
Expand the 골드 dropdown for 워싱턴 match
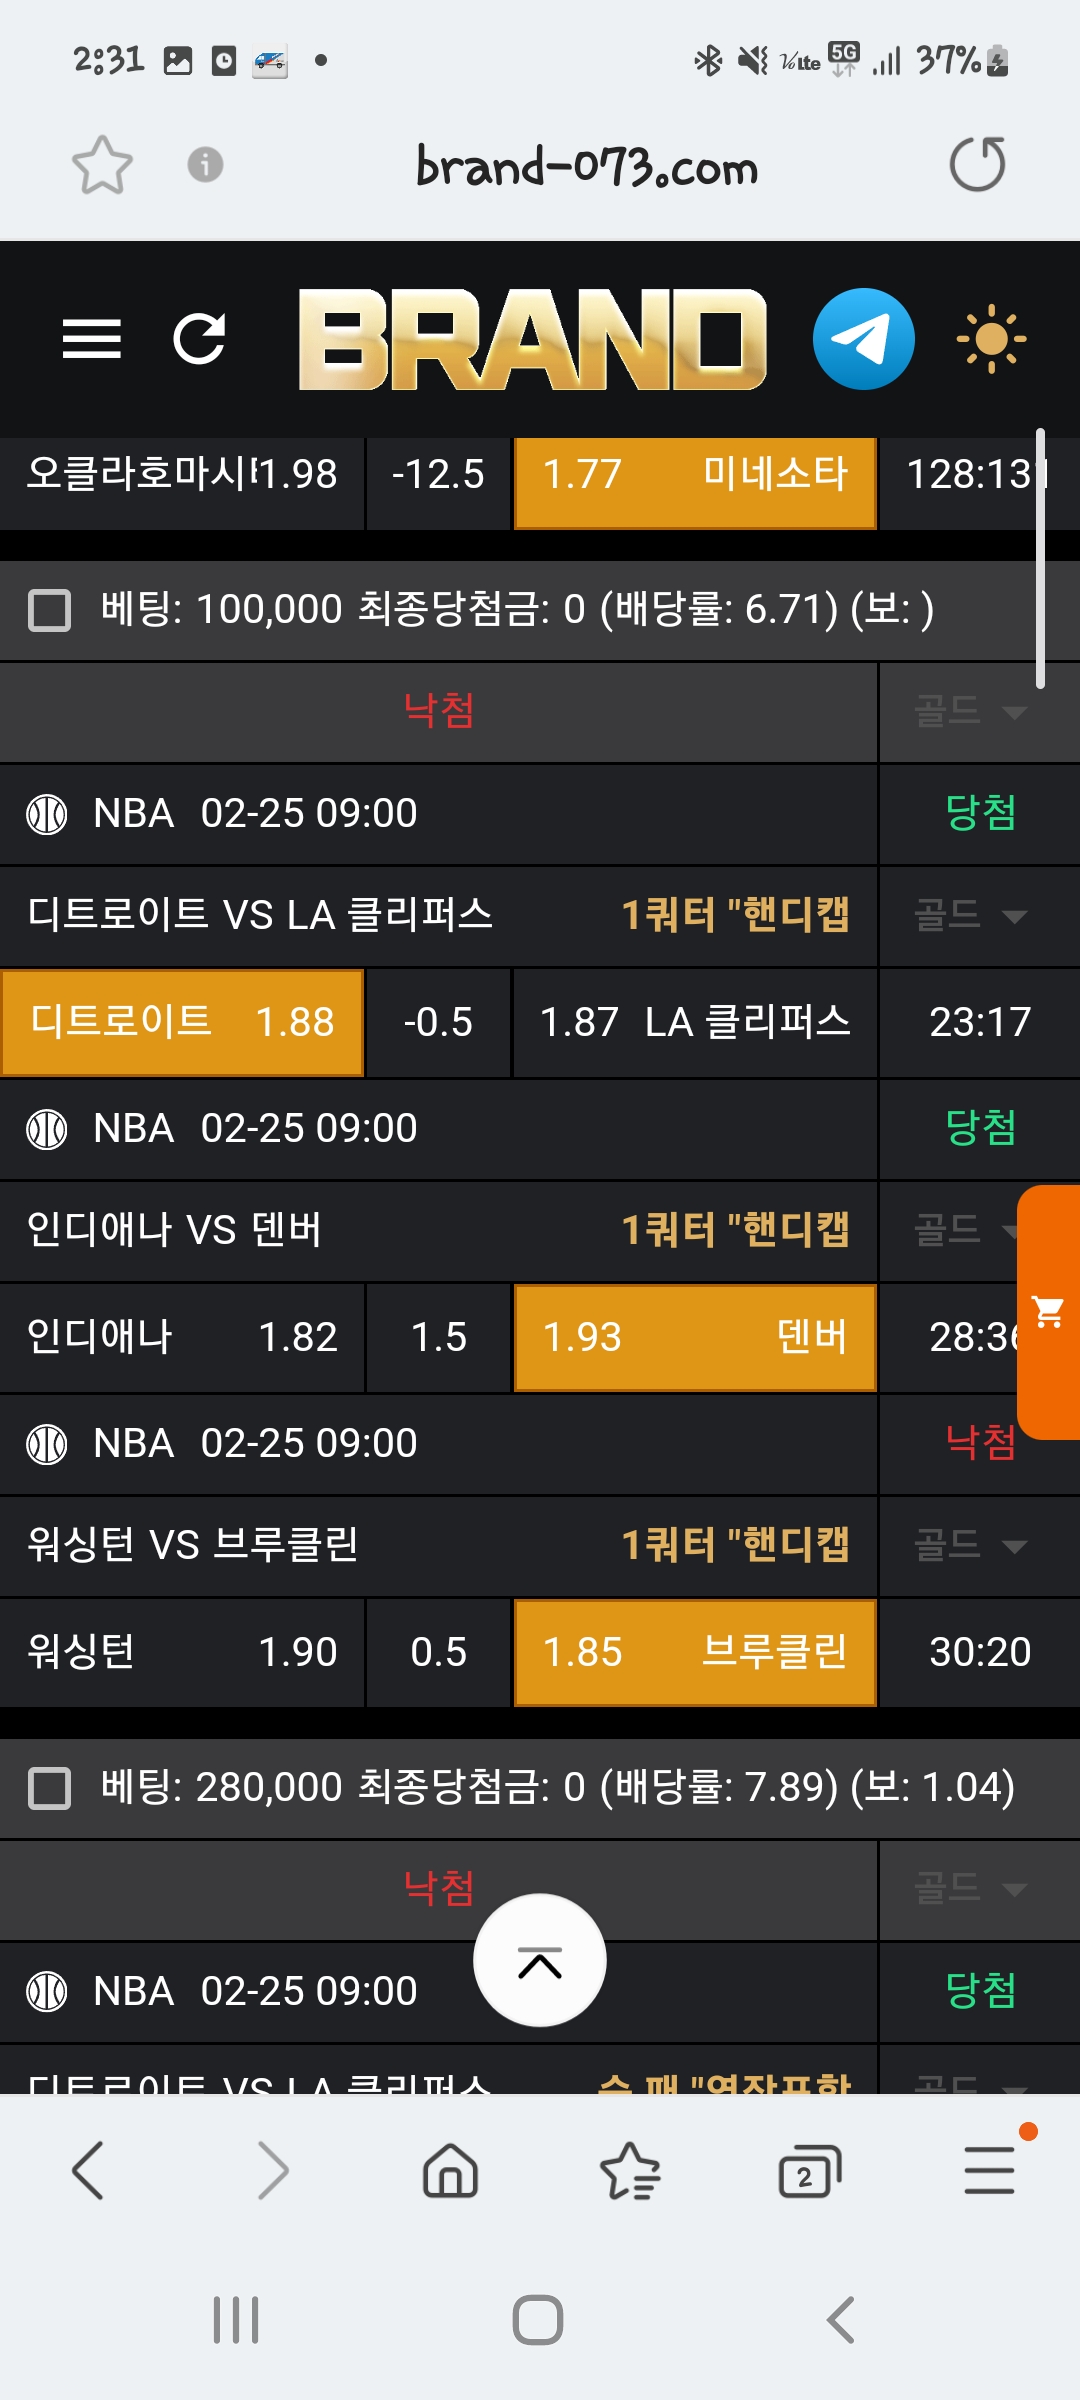pos(970,1546)
